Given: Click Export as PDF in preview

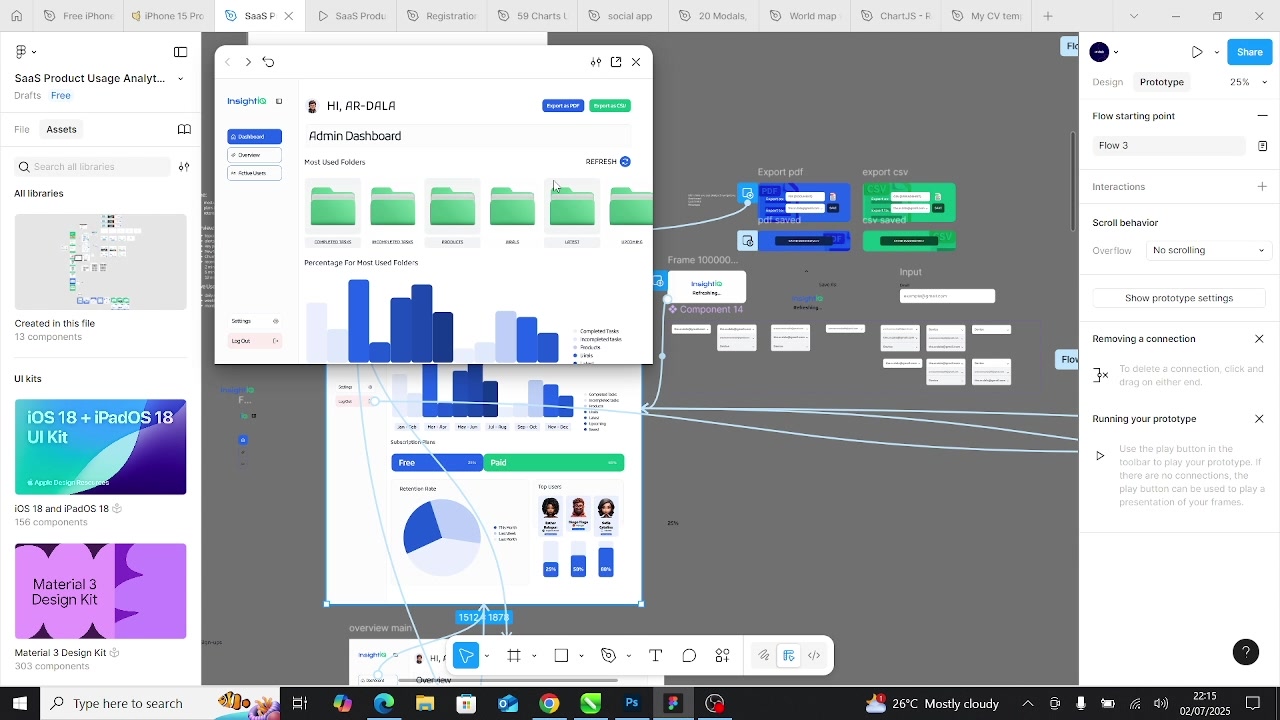Looking at the screenshot, I should click(x=563, y=106).
